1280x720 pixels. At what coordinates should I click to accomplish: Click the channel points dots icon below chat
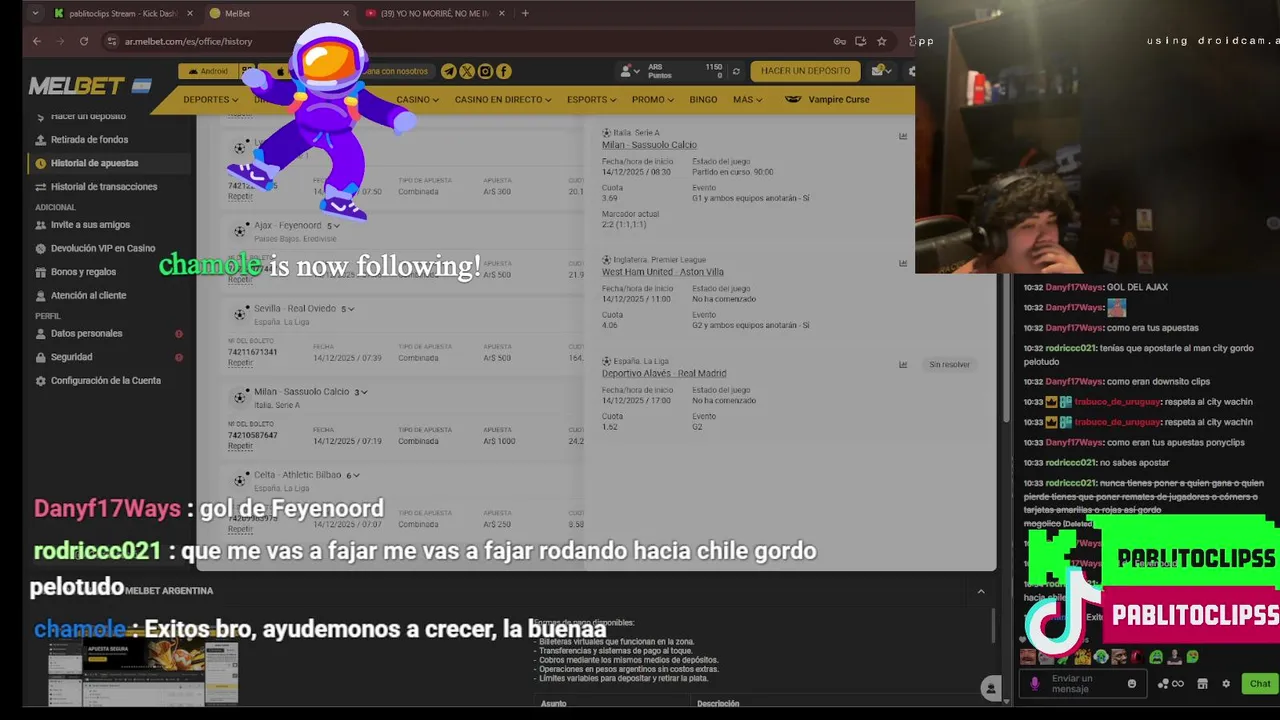click(x=1162, y=684)
